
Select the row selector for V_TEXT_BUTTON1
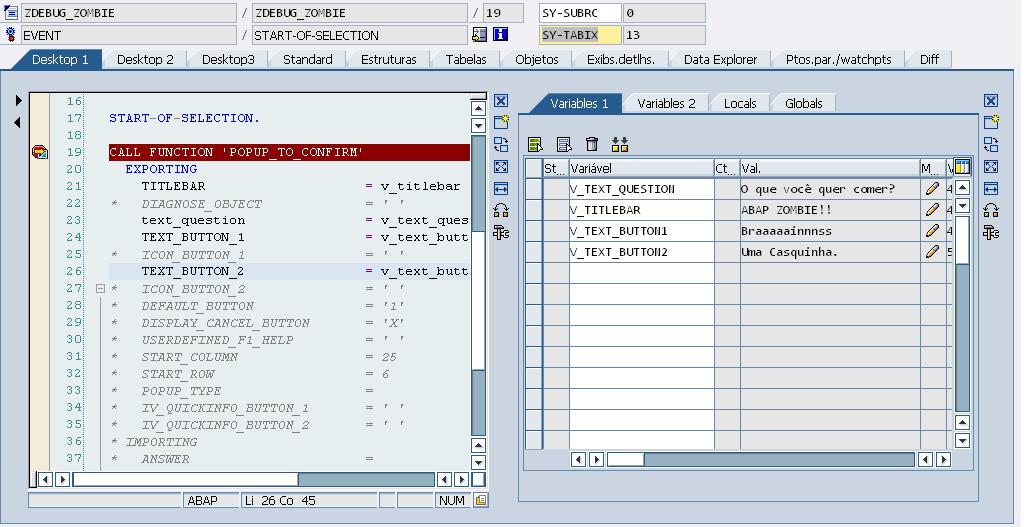click(x=534, y=231)
